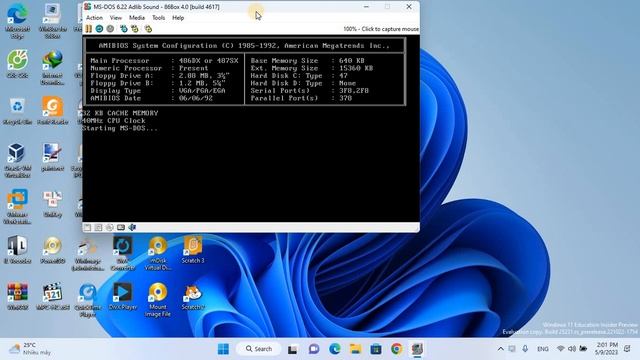
Task: Open 86Box settings from the toolbar icon
Action: click(148, 29)
